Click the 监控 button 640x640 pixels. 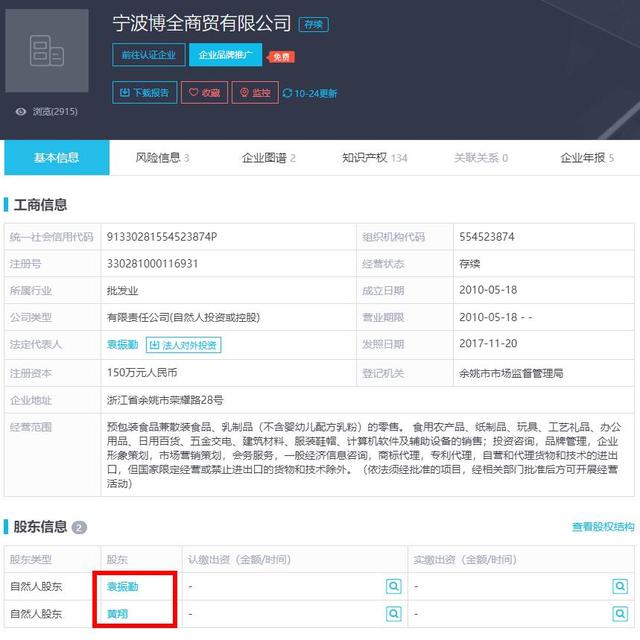tap(255, 92)
